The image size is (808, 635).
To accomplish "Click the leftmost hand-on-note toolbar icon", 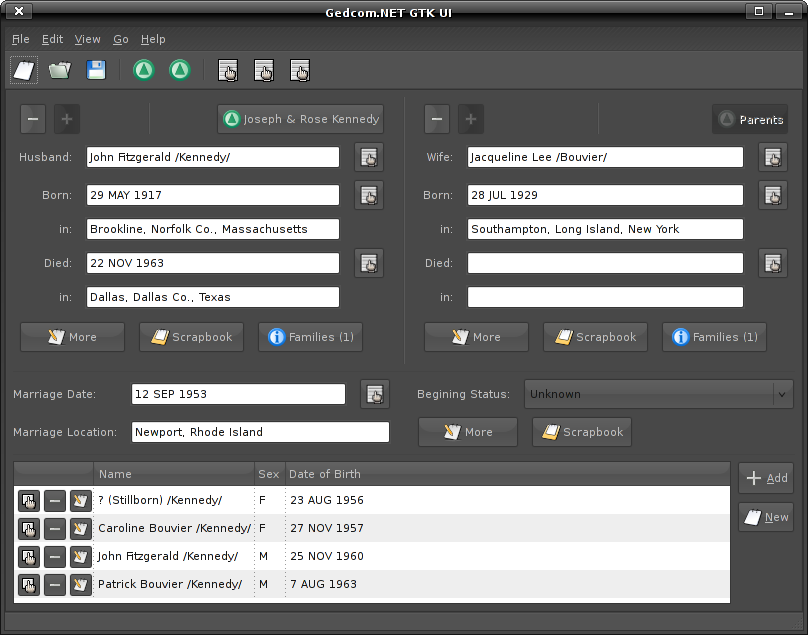I will pos(228,70).
